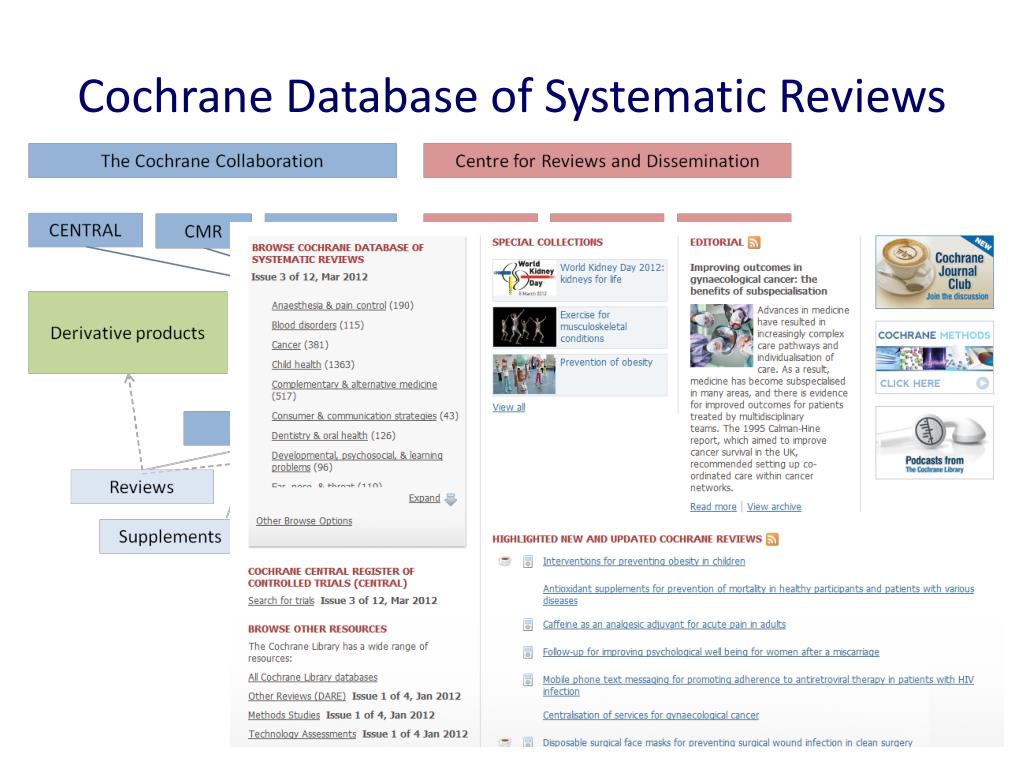The image size is (1024, 768).
Task: Click Cochrane Database of Systematic Reviews title
Action: tap(512, 96)
